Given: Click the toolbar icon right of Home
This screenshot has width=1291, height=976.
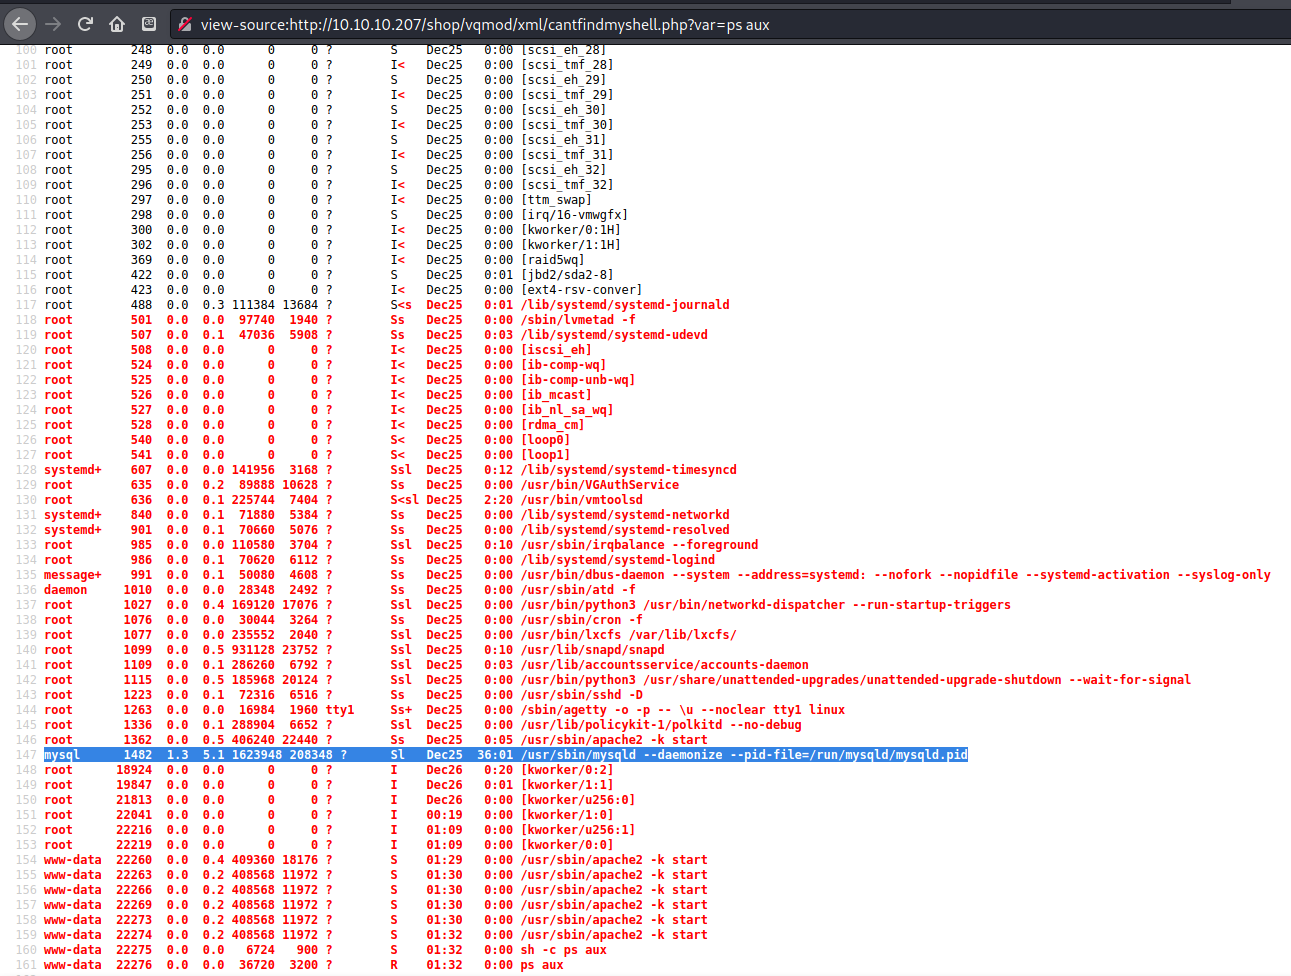Looking at the screenshot, I should [149, 24].
